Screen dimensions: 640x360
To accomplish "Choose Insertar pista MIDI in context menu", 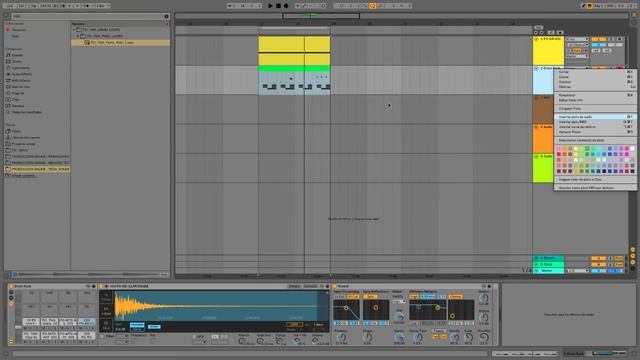I will [595, 122].
